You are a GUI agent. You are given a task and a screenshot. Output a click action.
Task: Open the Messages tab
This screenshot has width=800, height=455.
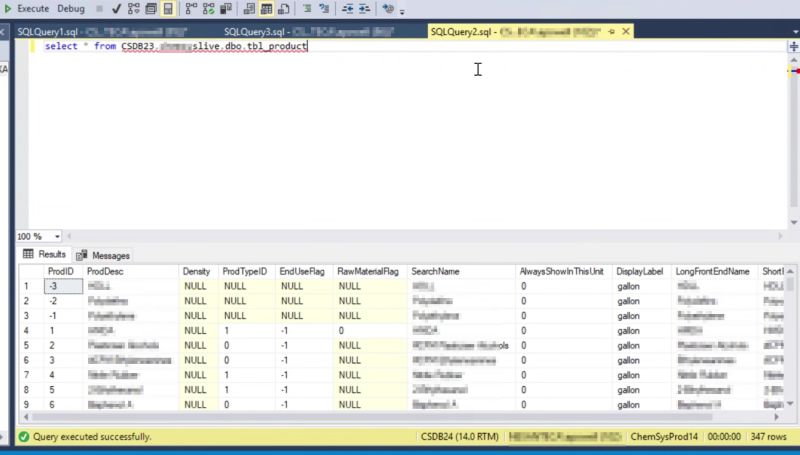[104, 255]
